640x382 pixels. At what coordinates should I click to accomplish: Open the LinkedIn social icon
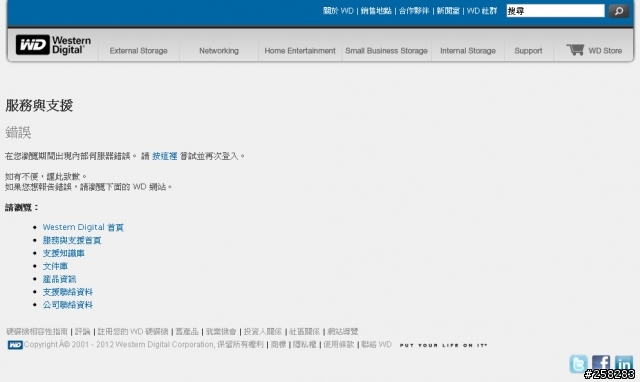pos(624,364)
